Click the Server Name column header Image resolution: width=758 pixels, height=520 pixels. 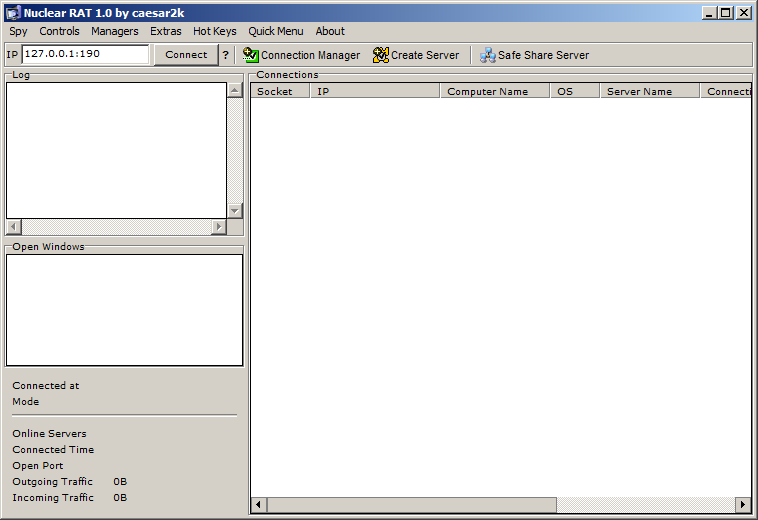coord(648,91)
